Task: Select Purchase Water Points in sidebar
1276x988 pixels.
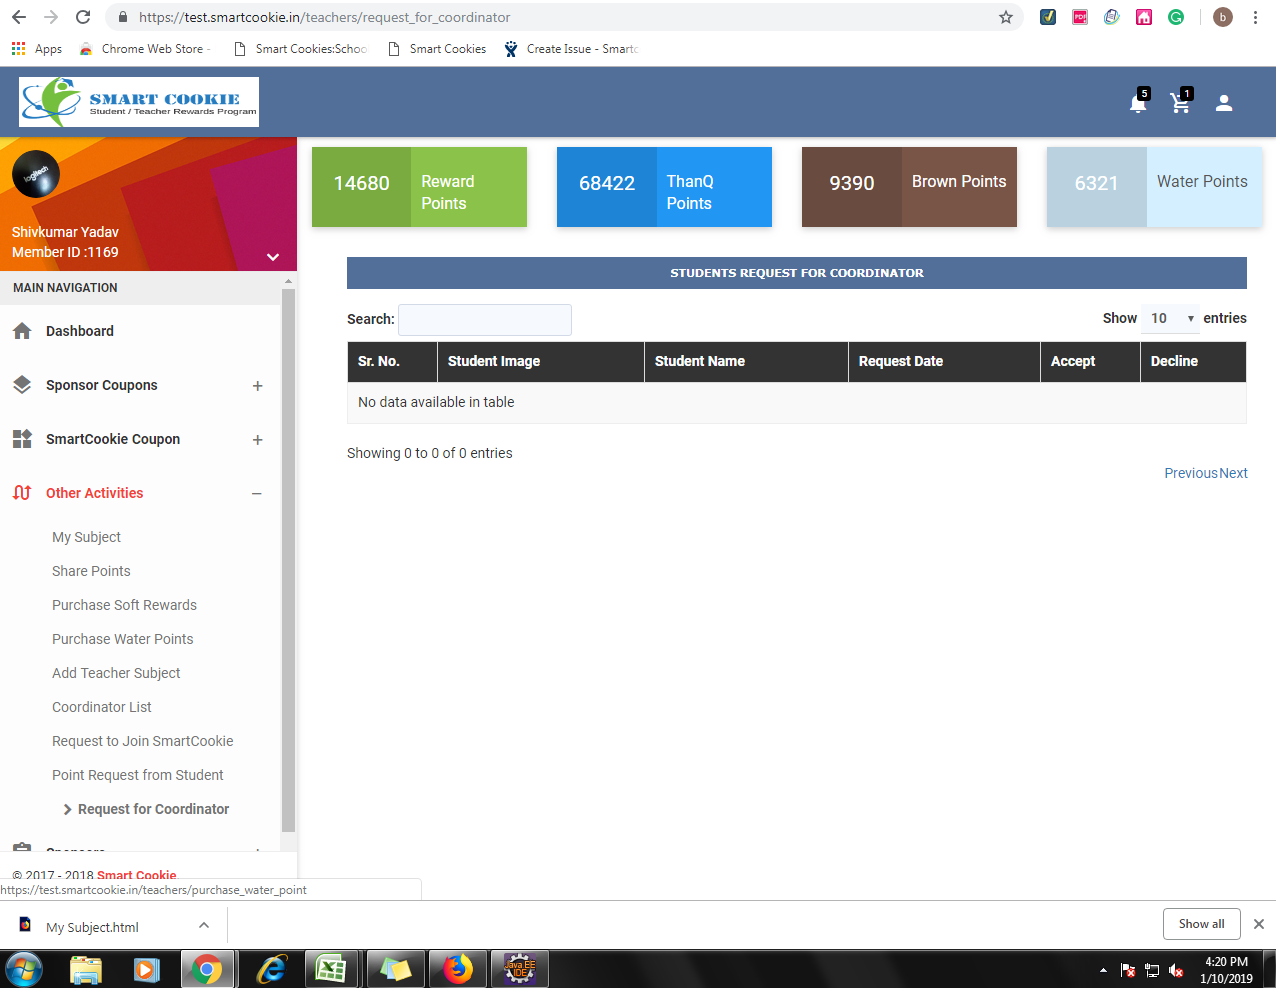Action: click(123, 639)
